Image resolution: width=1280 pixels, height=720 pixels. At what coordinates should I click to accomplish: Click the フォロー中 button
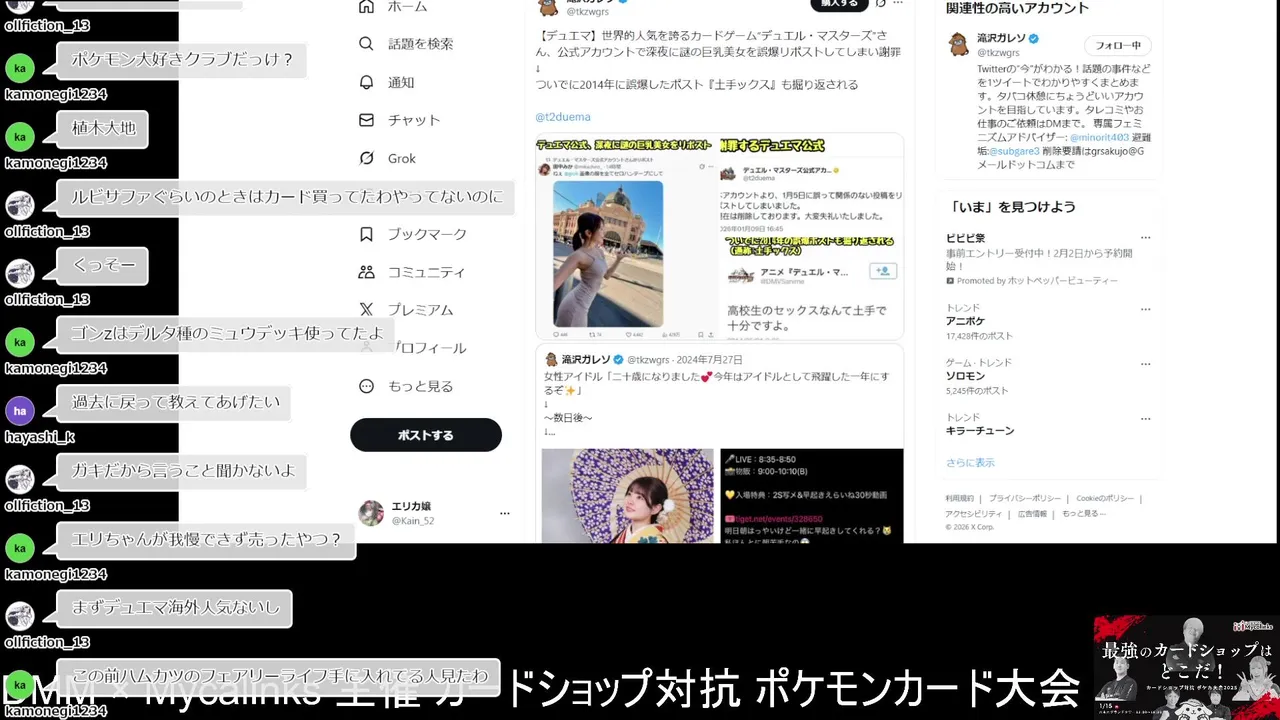click(1118, 46)
